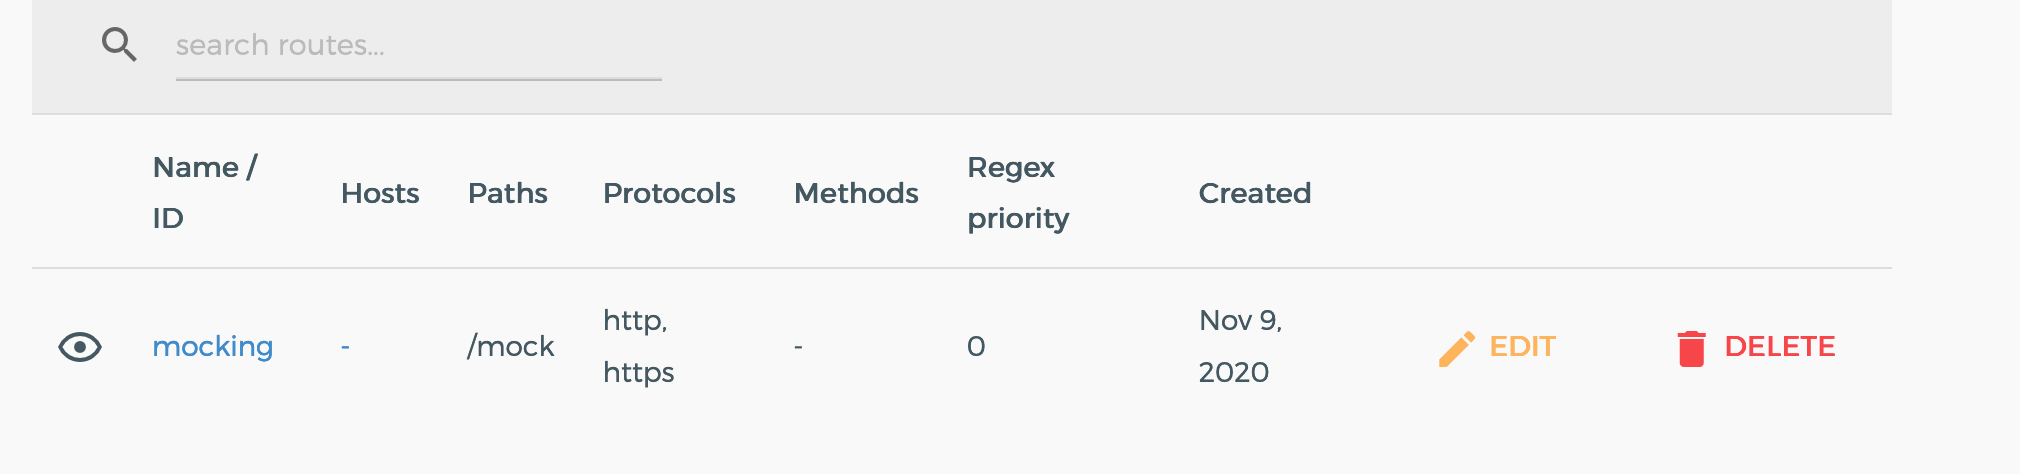Open the mocking route link
2020x474 pixels.
[x=212, y=347]
